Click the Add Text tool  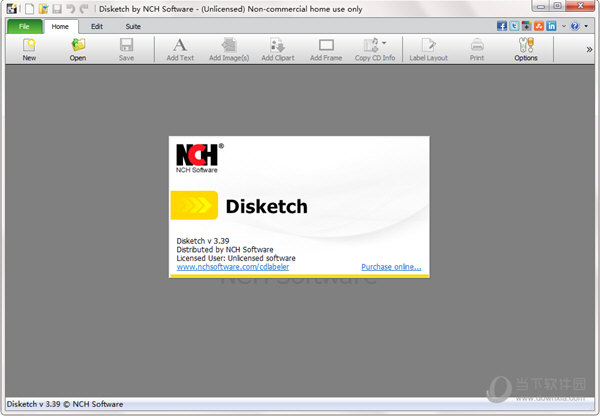[180, 48]
